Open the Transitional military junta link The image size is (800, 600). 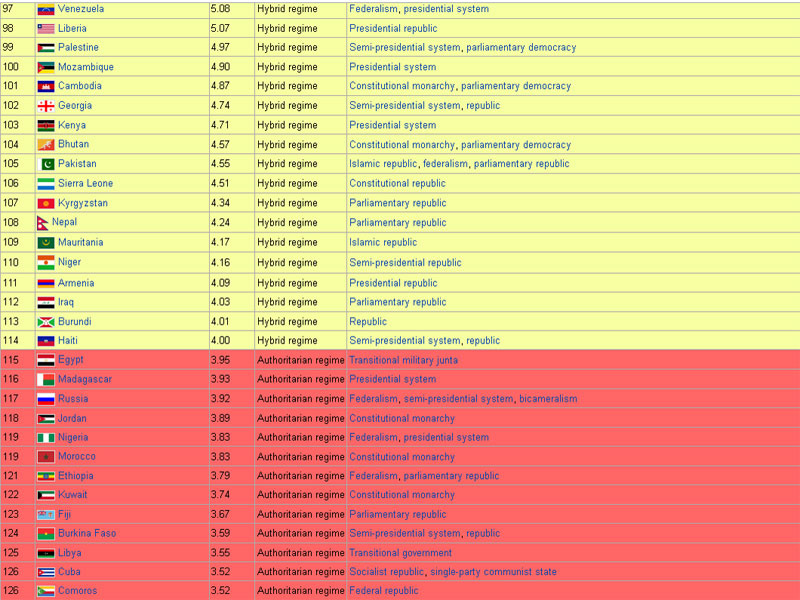tap(403, 360)
